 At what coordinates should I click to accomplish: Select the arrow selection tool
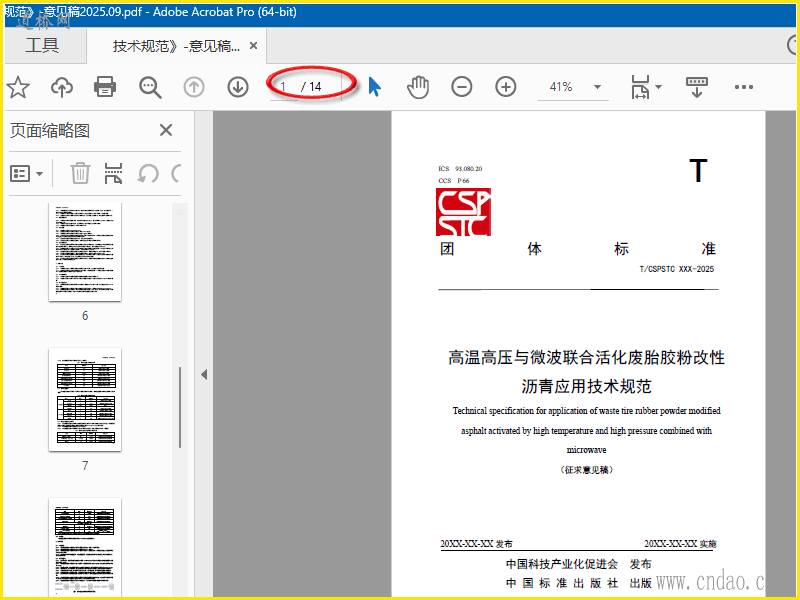point(374,87)
